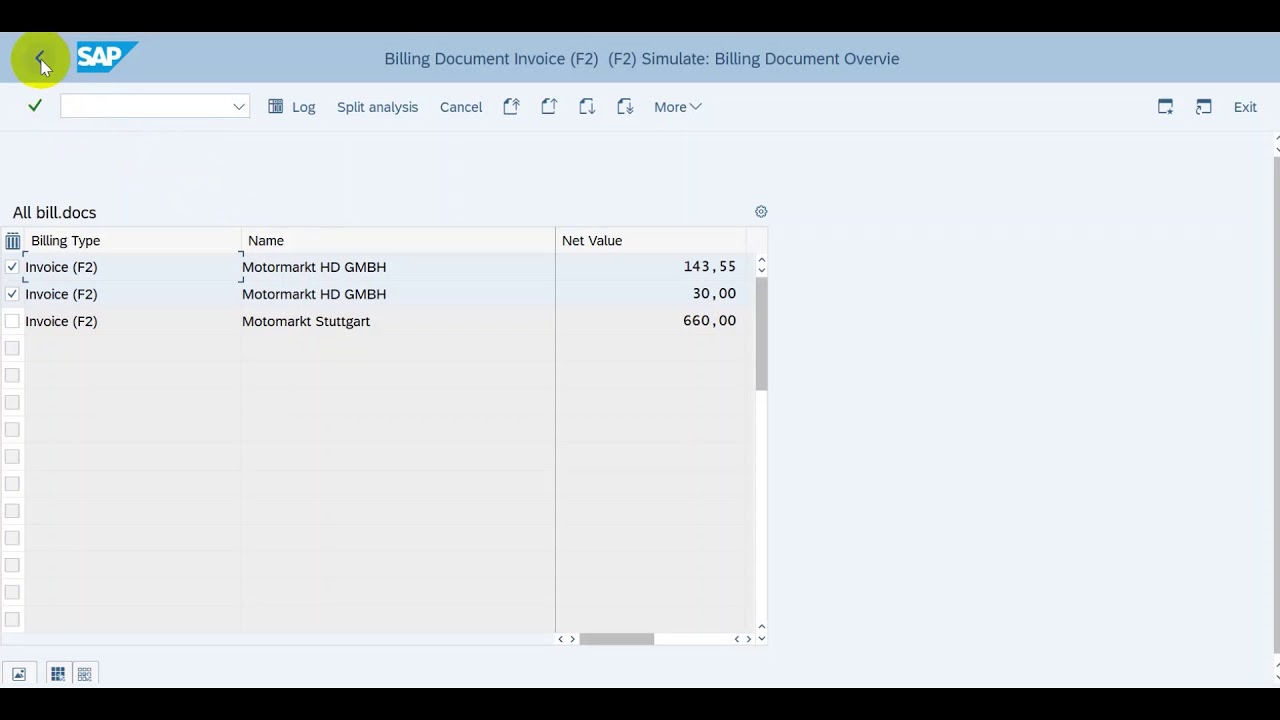Click the table vertical scrollbar thumb
This screenshot has width=1280, height=720.
pos(761,334)
